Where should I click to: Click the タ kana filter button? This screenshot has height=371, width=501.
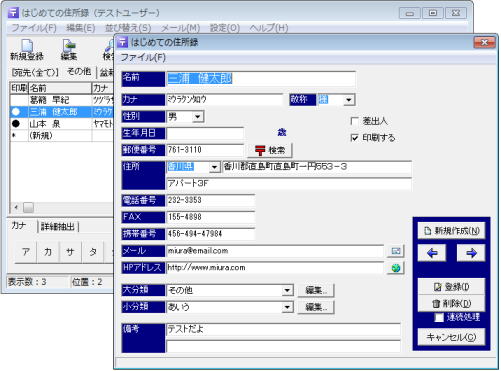pos(93,252)
